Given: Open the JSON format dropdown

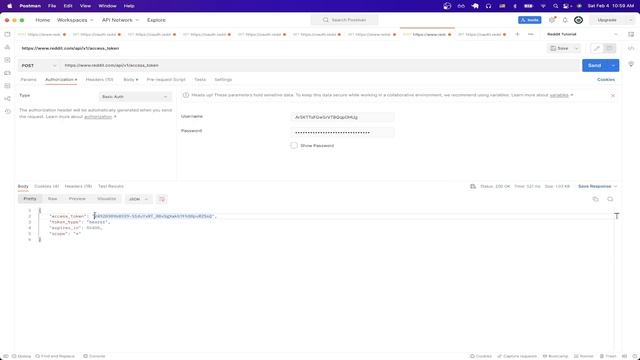Looking at the screenshot, I should (138, 199).
